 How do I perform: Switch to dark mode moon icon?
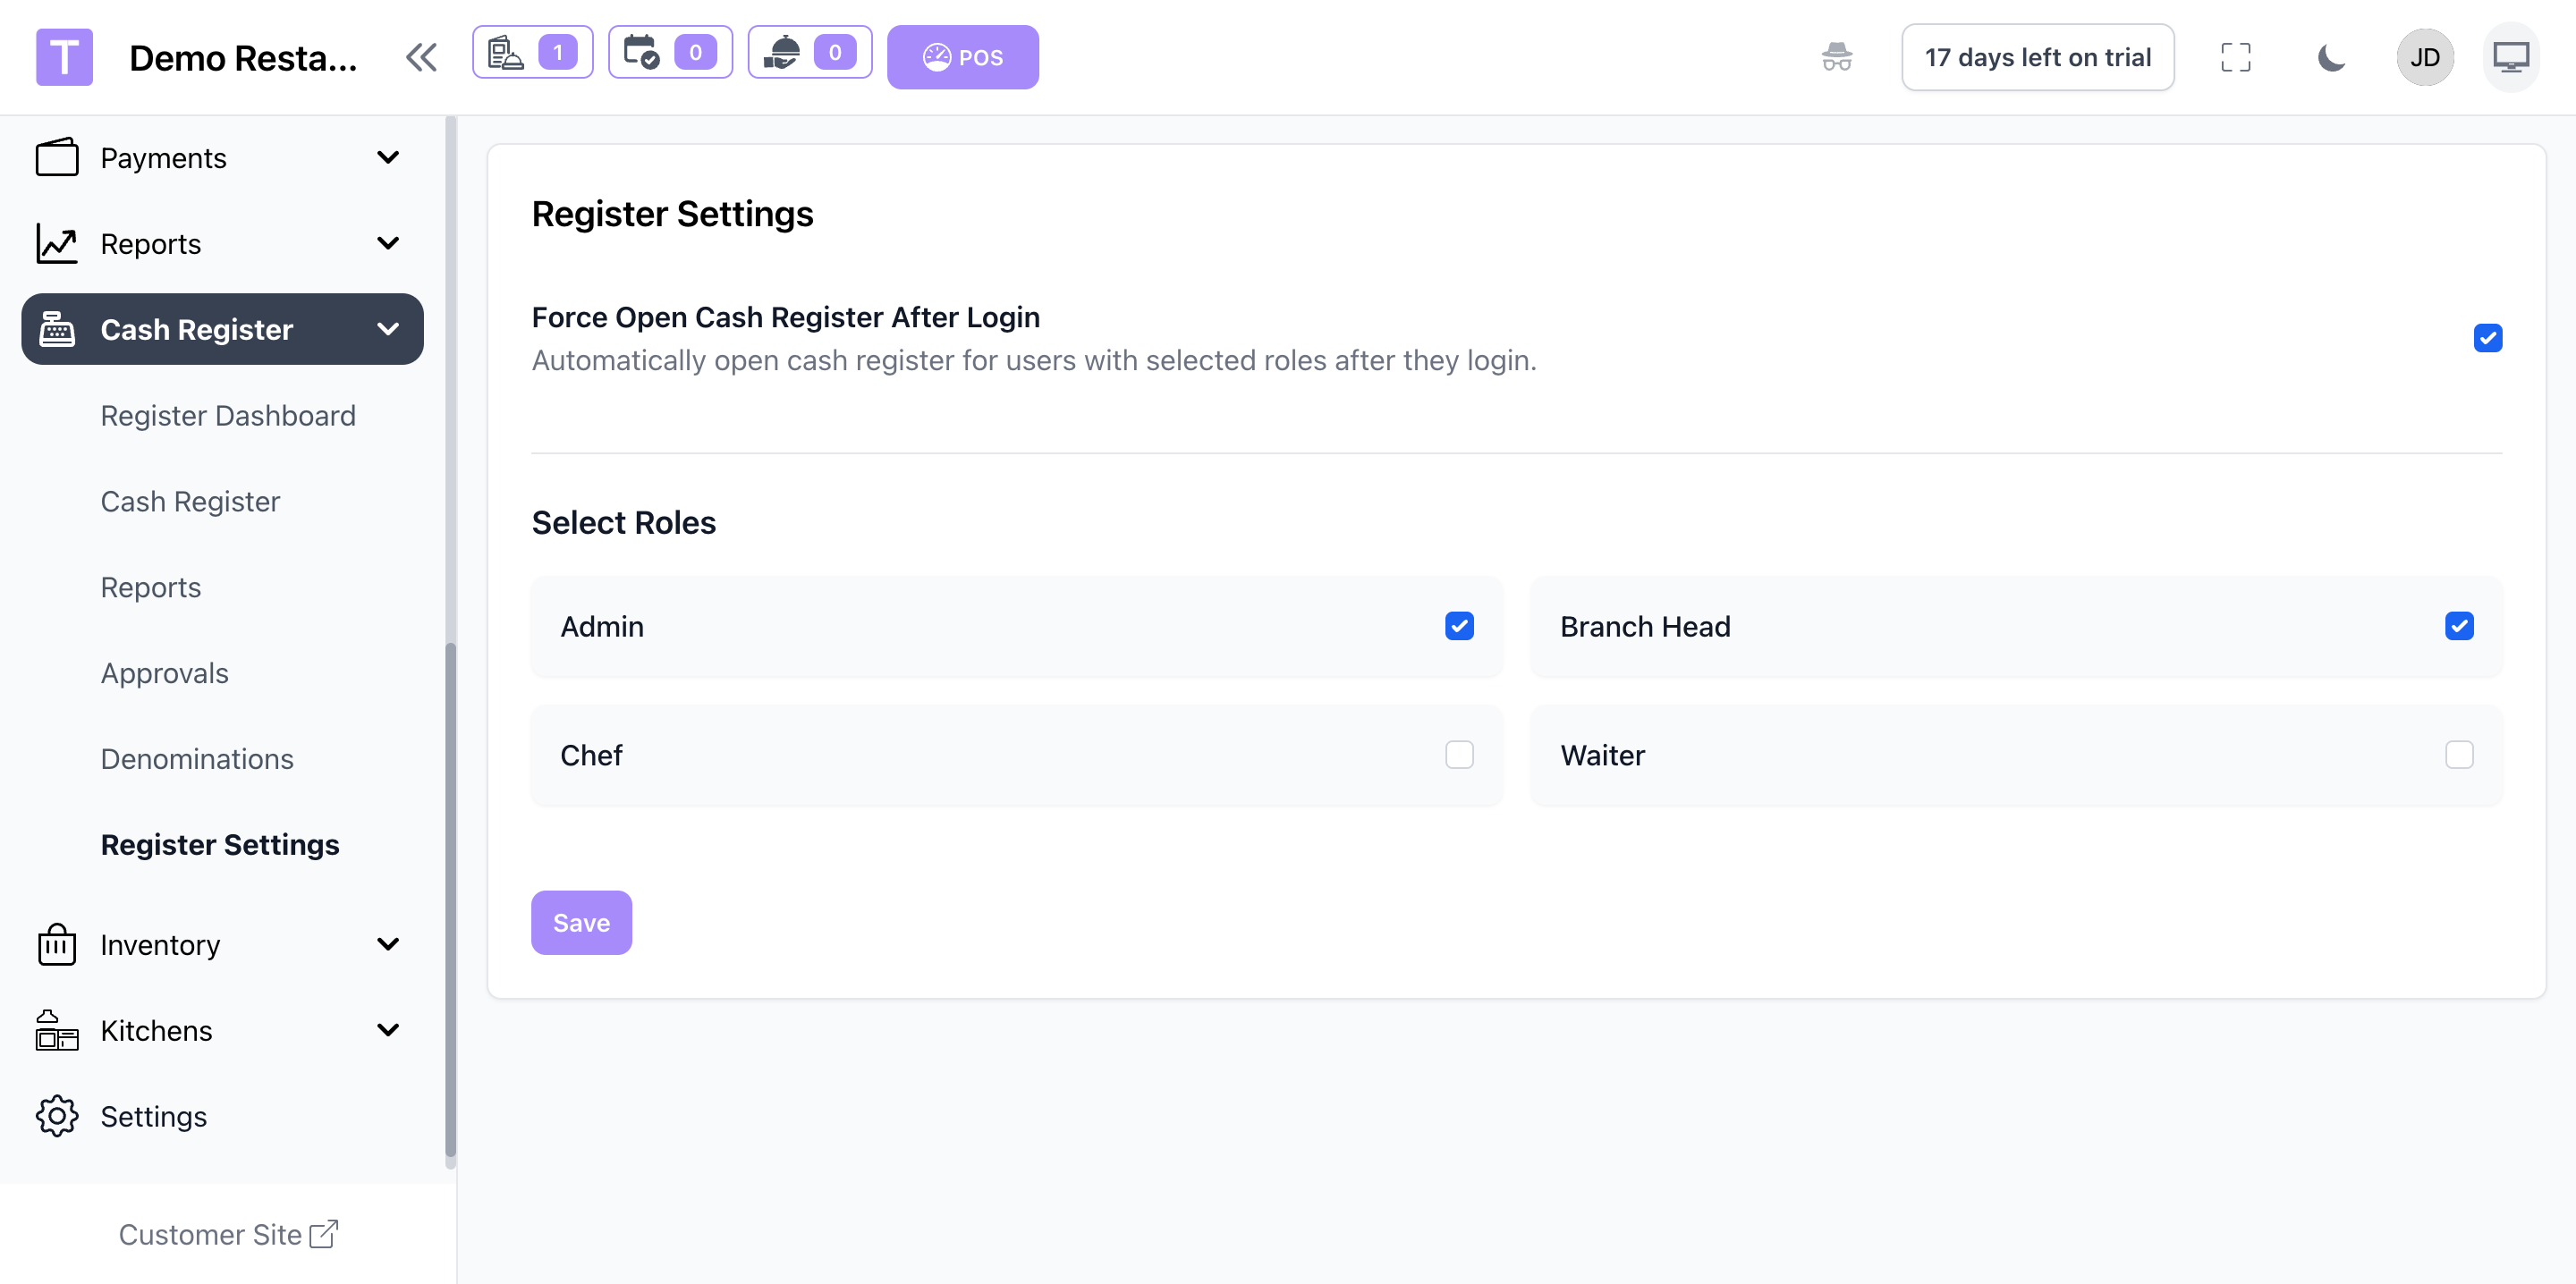point(2330,57)
